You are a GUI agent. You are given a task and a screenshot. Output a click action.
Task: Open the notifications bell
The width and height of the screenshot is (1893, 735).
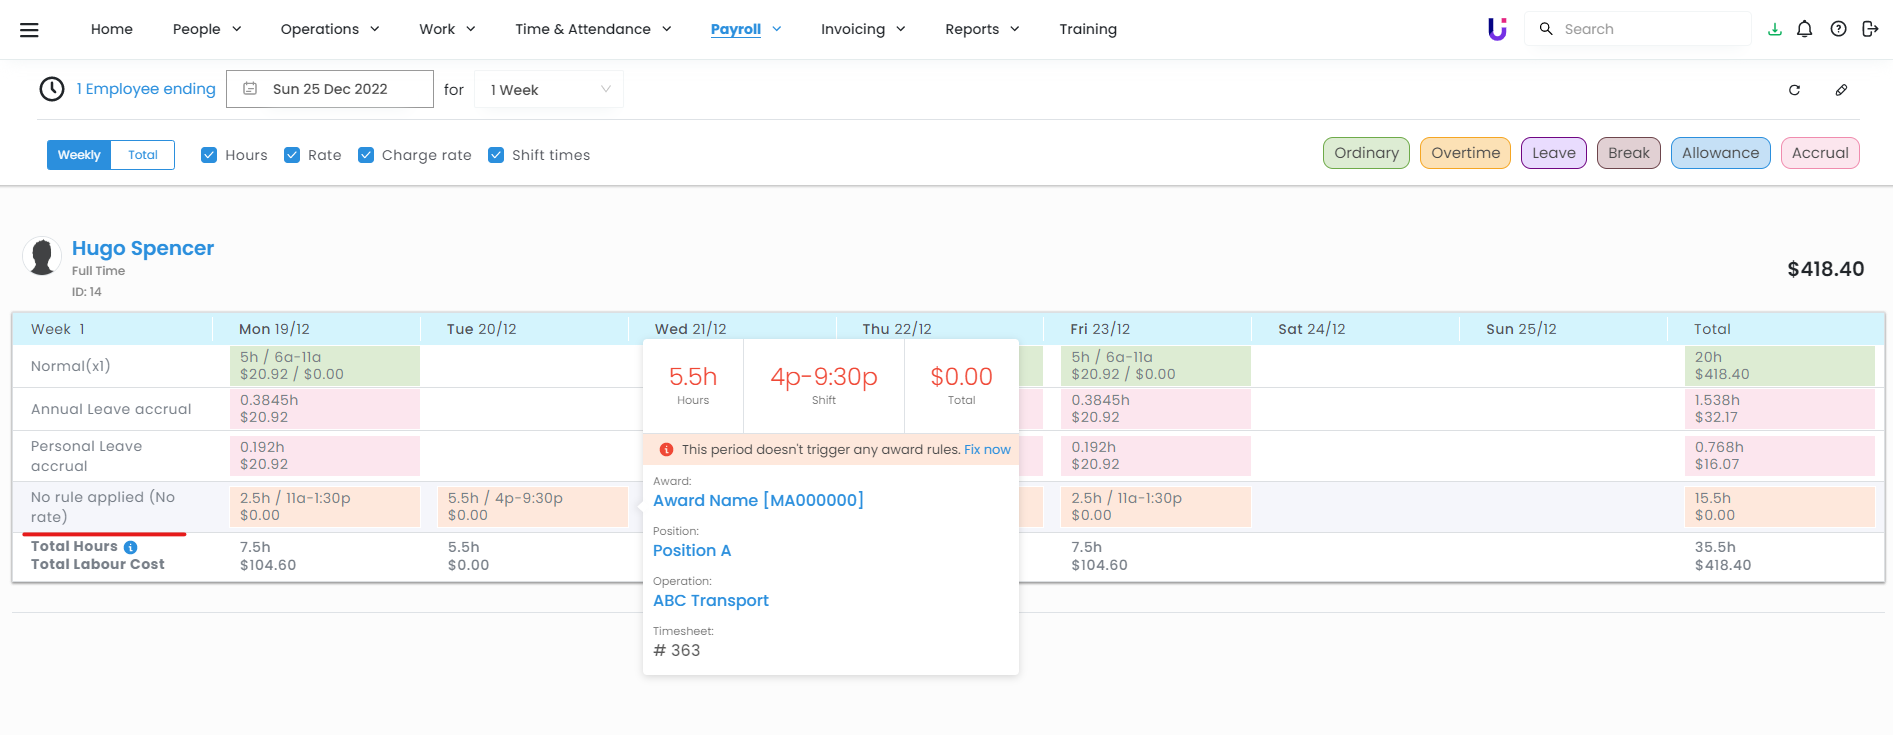click(x=1804, y=29)
